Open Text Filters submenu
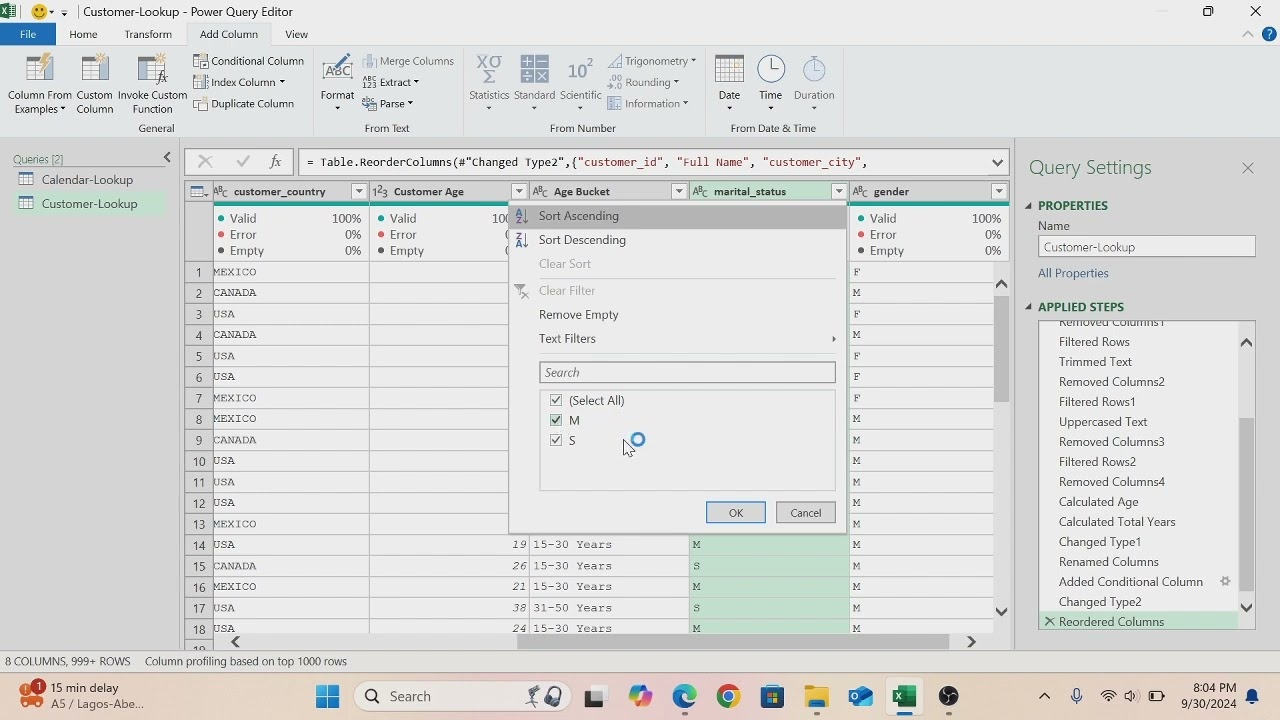1280x720 pixels. pos(678,339)
